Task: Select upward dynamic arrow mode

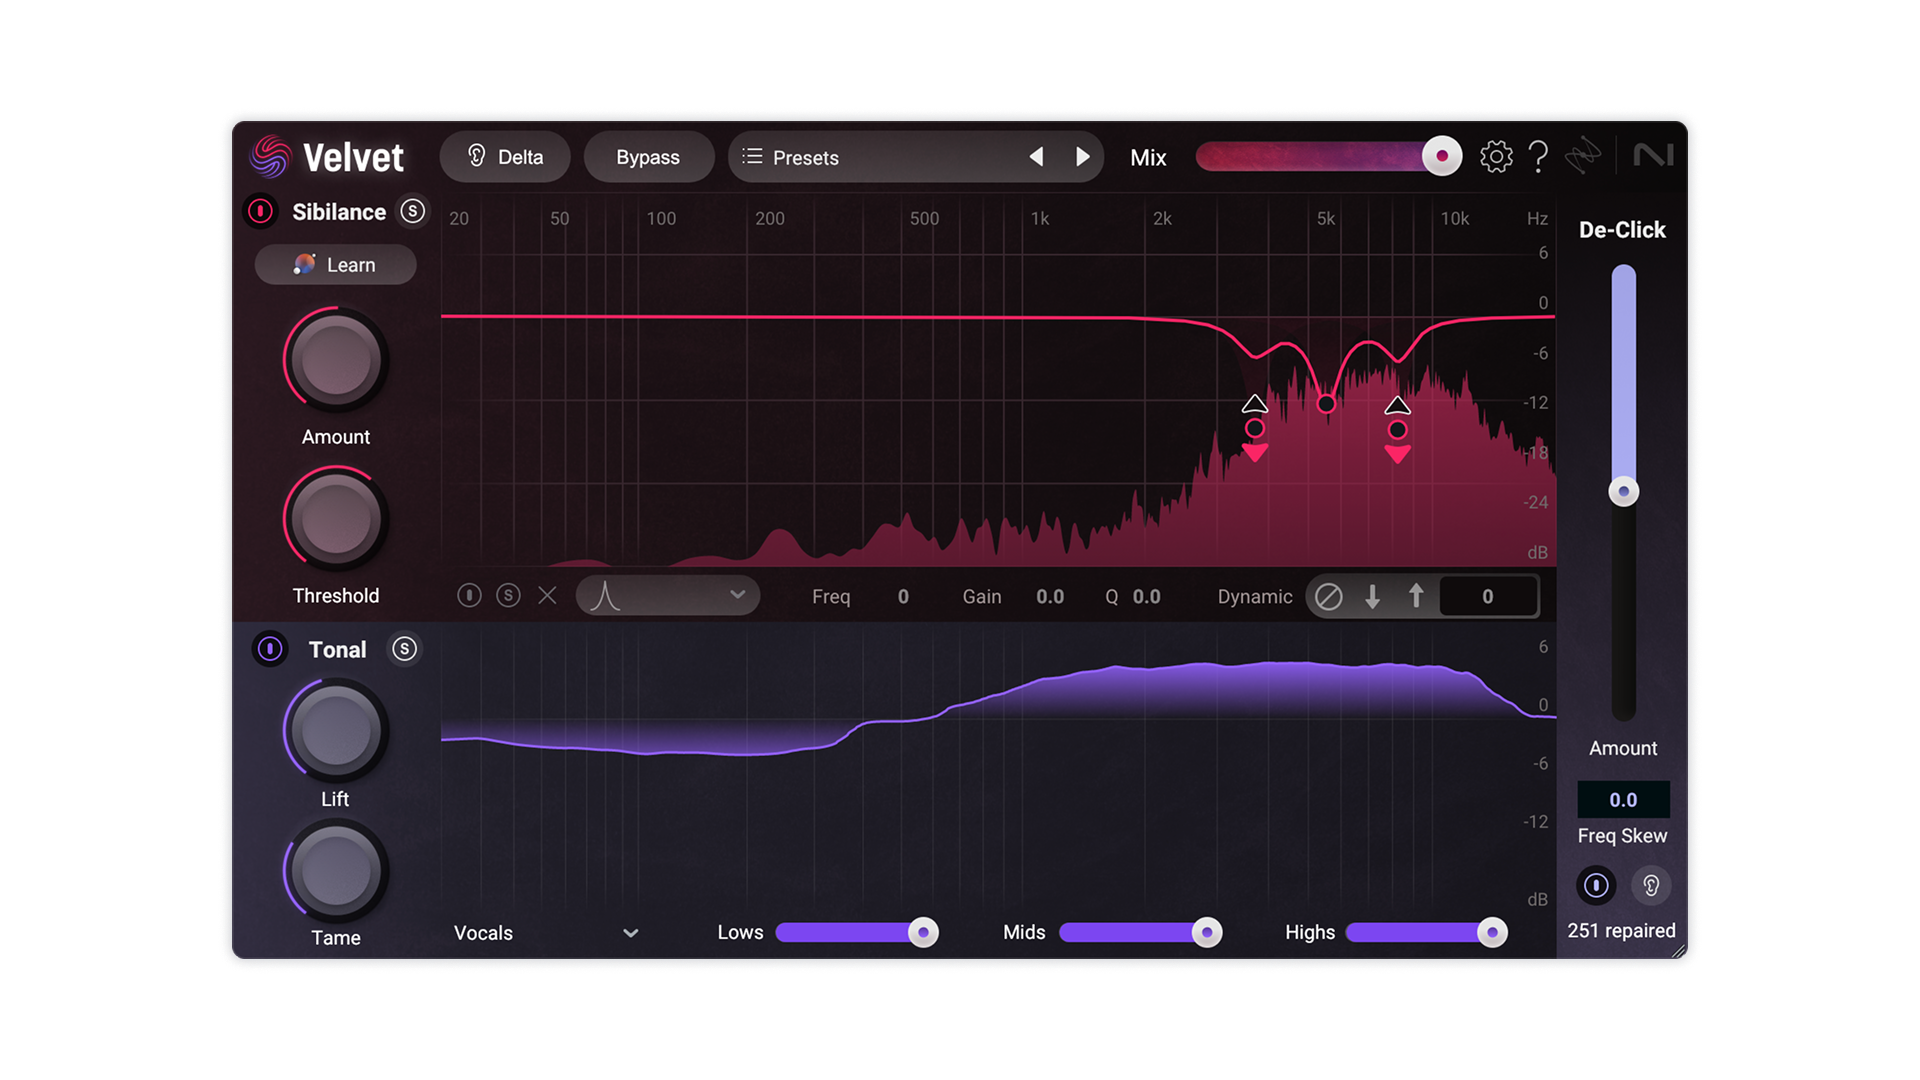Action: (1416, 596)
